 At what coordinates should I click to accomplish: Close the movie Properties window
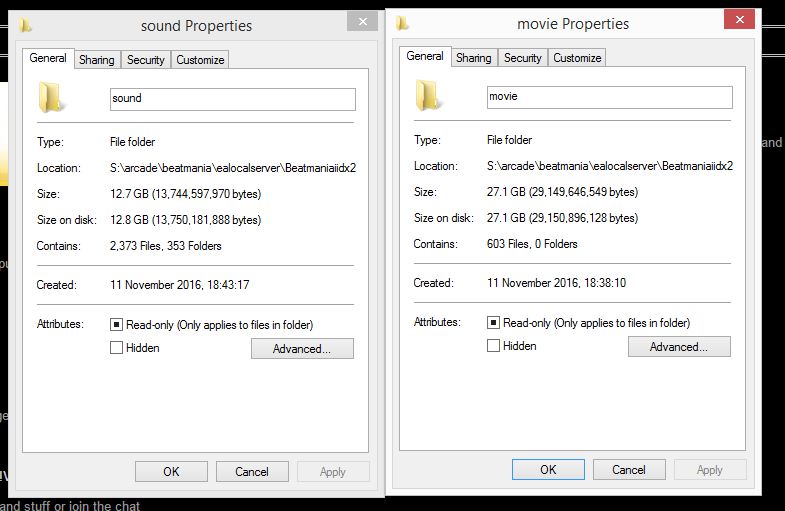coord(739,20)
